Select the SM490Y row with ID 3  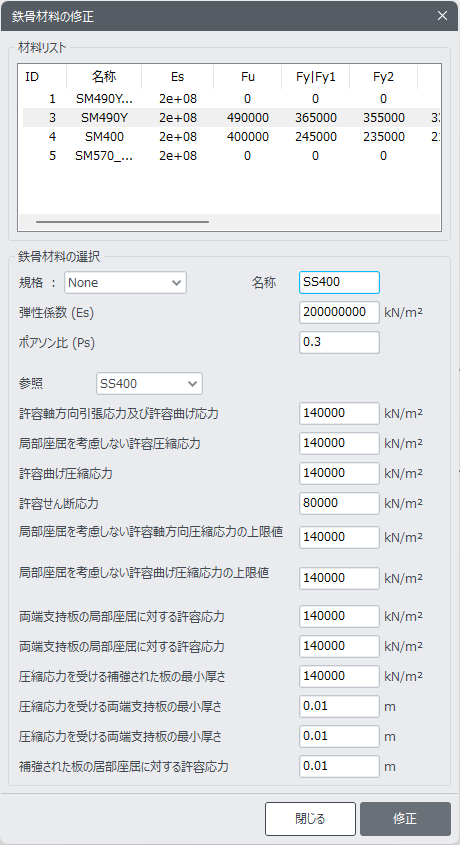230,117
